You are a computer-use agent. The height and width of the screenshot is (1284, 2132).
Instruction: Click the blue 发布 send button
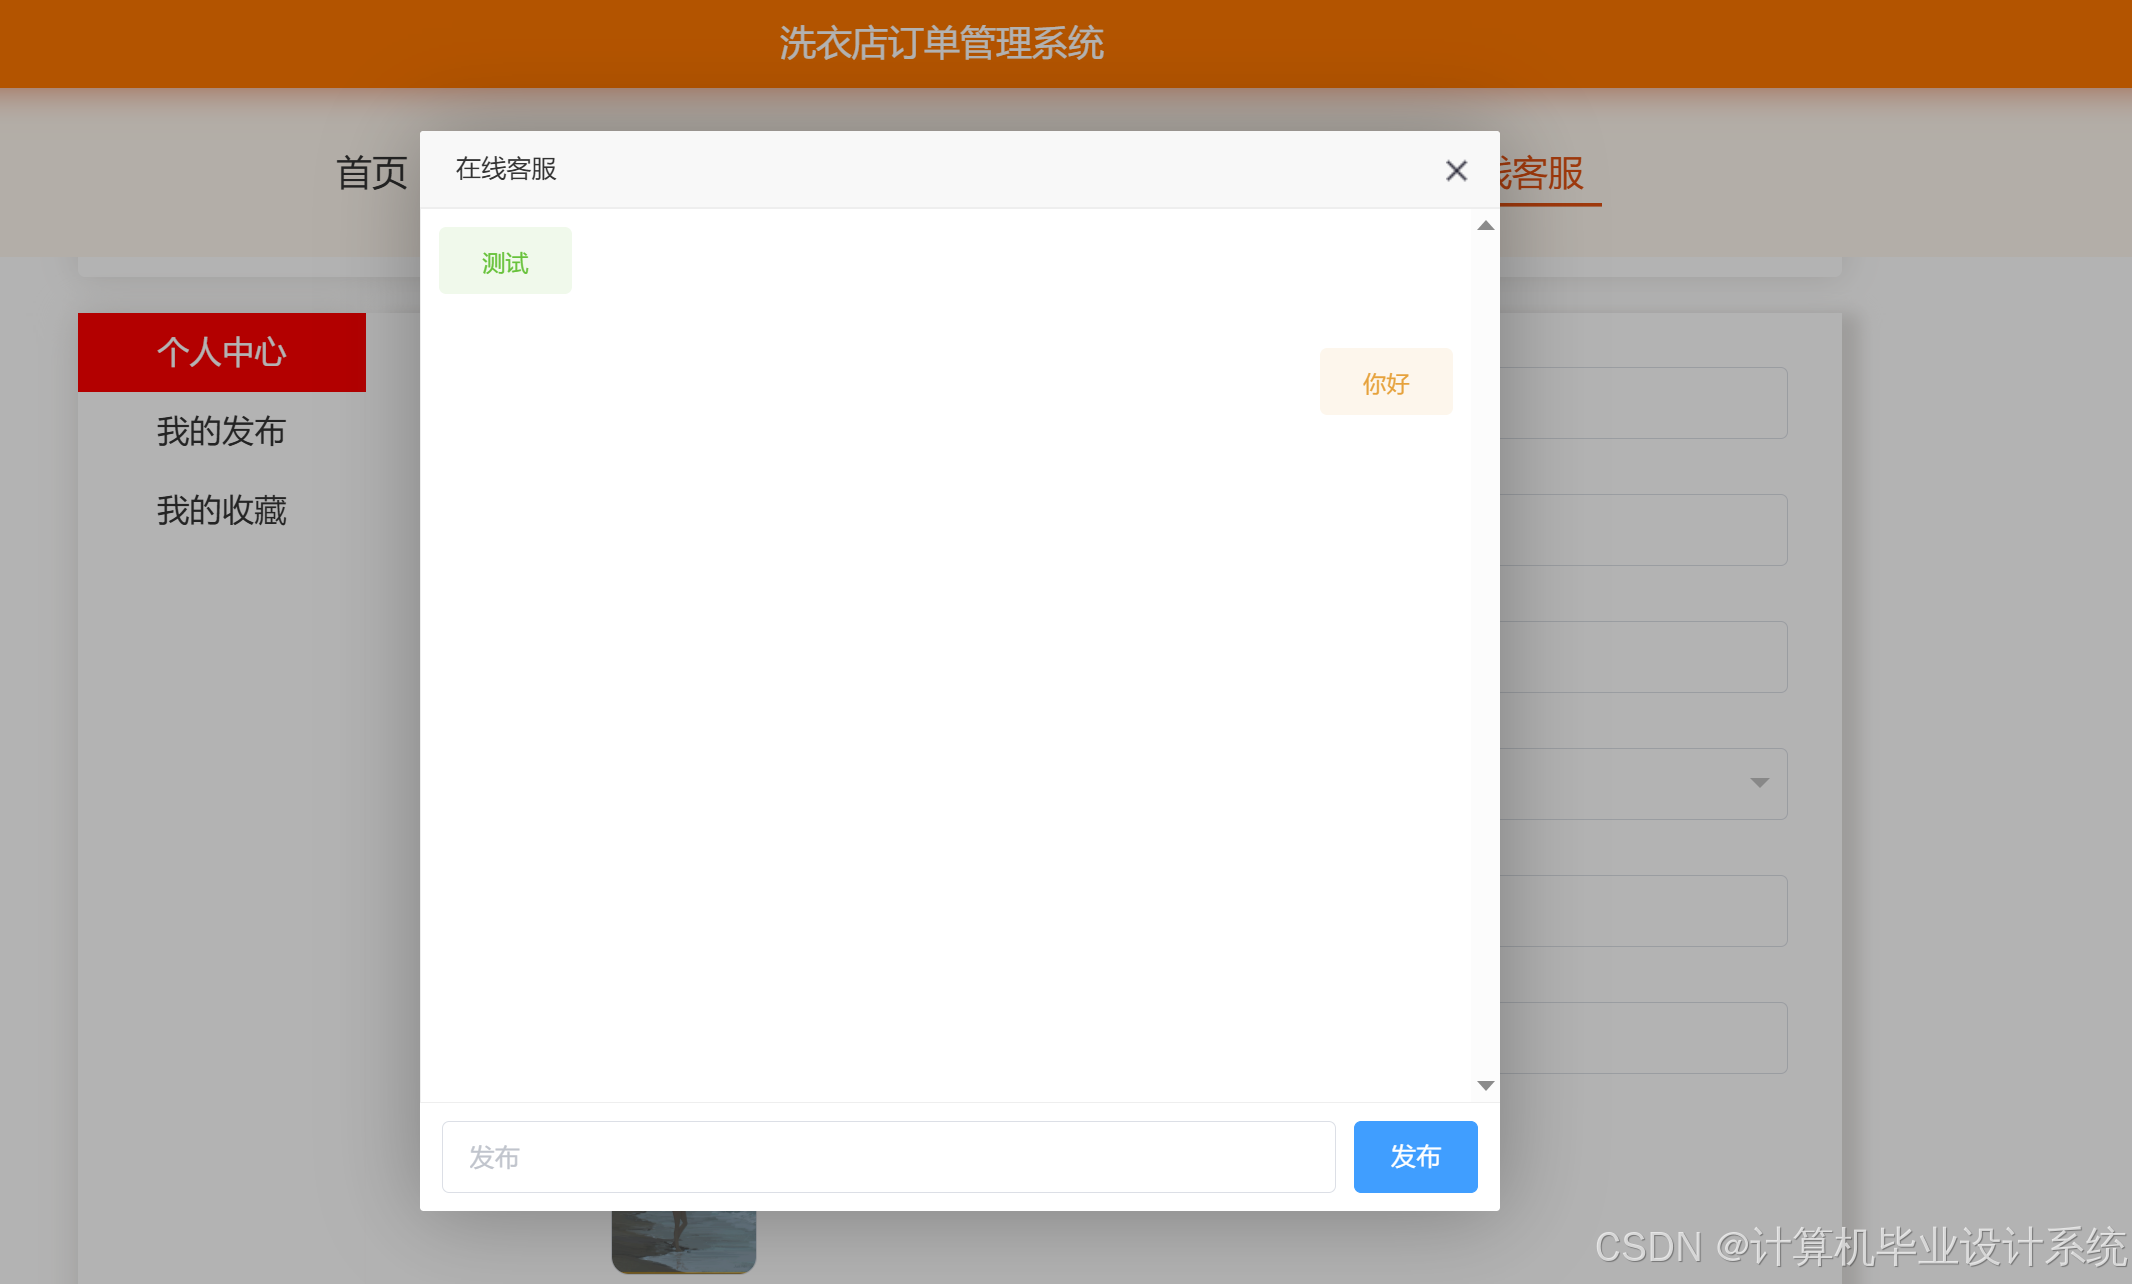click(1415, 1157)
